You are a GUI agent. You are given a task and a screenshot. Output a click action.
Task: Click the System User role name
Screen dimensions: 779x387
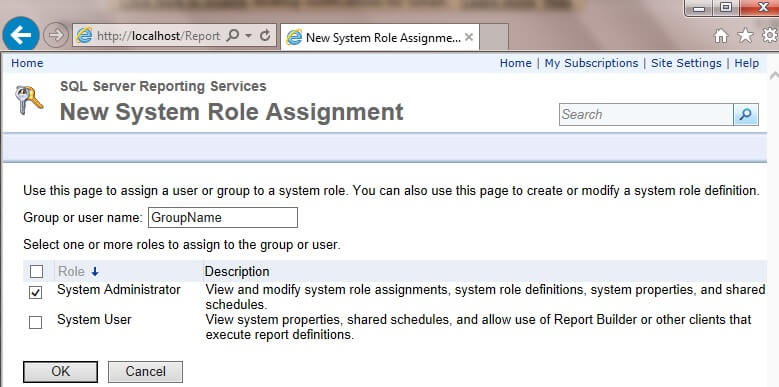[x=94, y=319]
